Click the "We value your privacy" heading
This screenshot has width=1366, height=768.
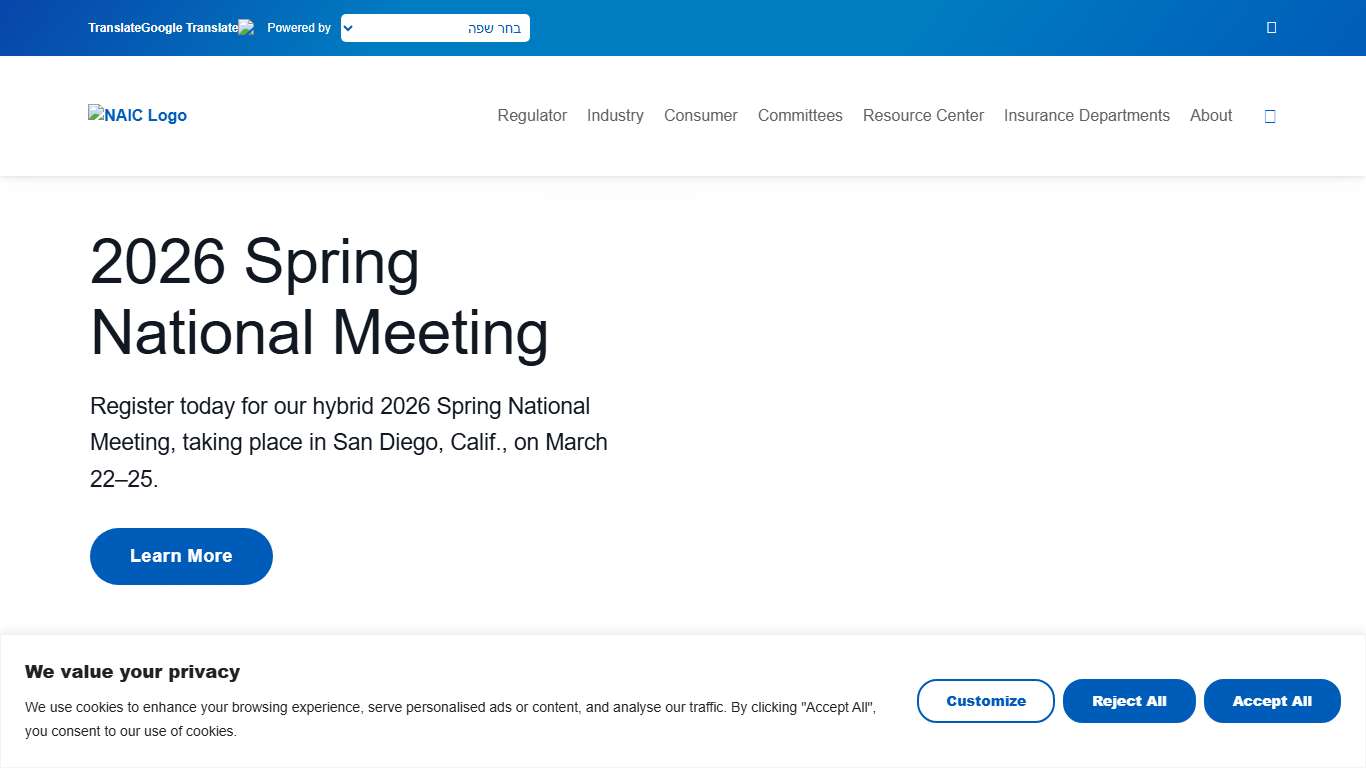pos(132,672)
